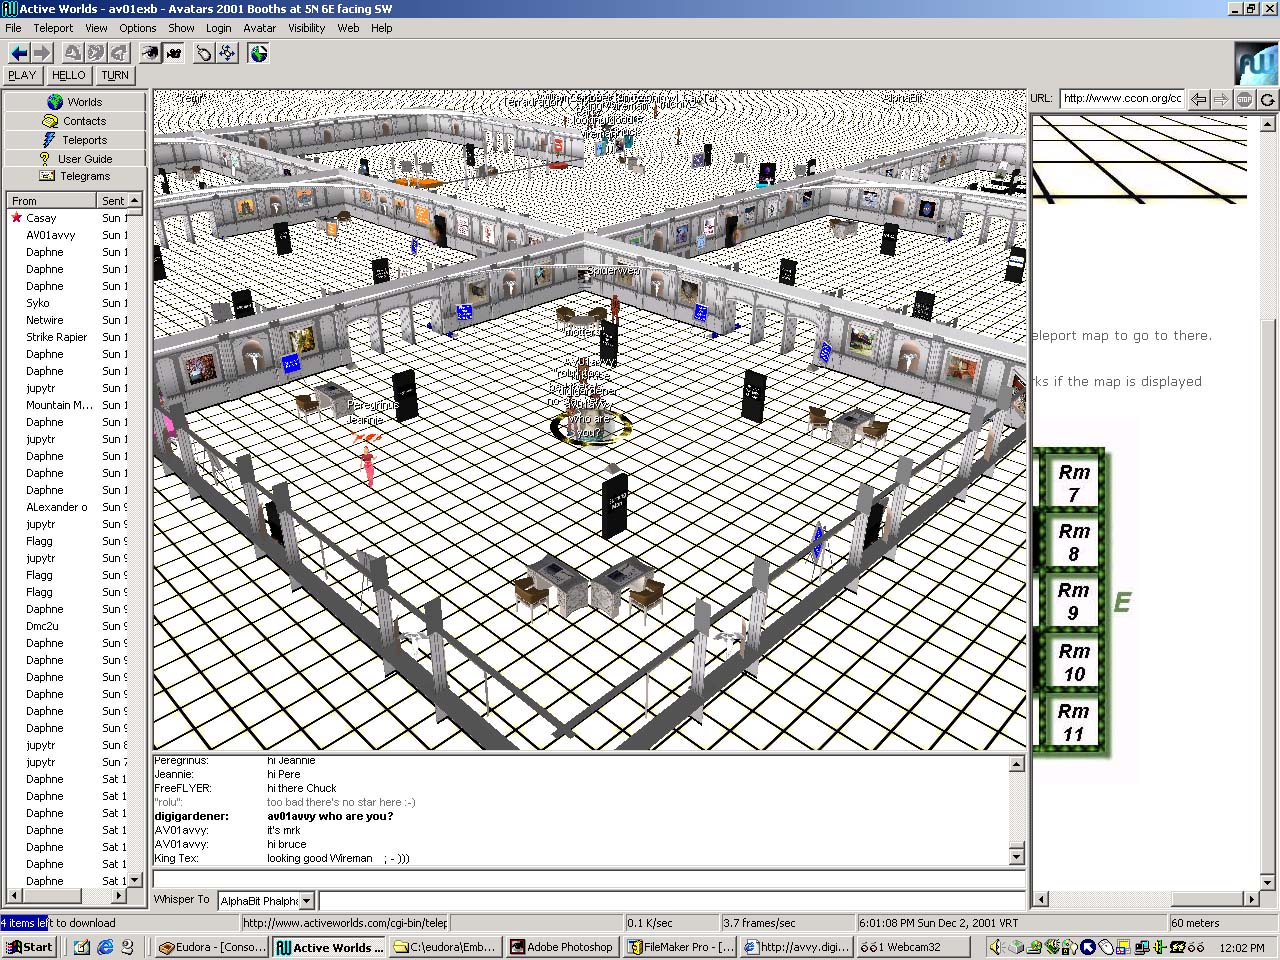Click the TURN gesture button

point(115,75)
